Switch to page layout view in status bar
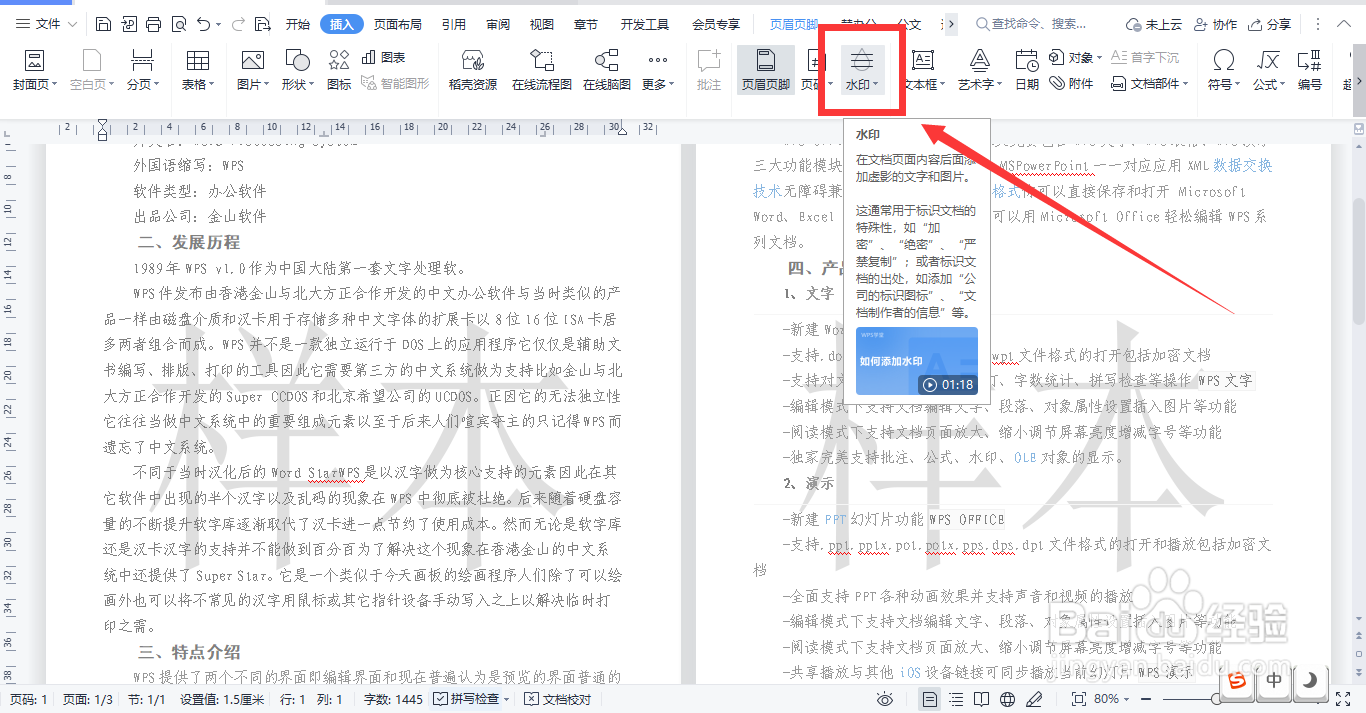This screenshot has height=713, width=1366. [930, 699]
